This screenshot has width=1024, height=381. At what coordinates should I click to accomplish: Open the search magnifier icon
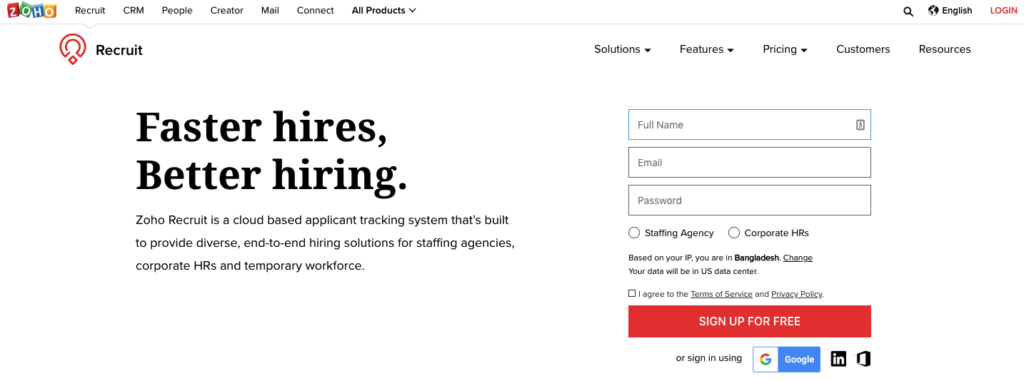point(908,11)
